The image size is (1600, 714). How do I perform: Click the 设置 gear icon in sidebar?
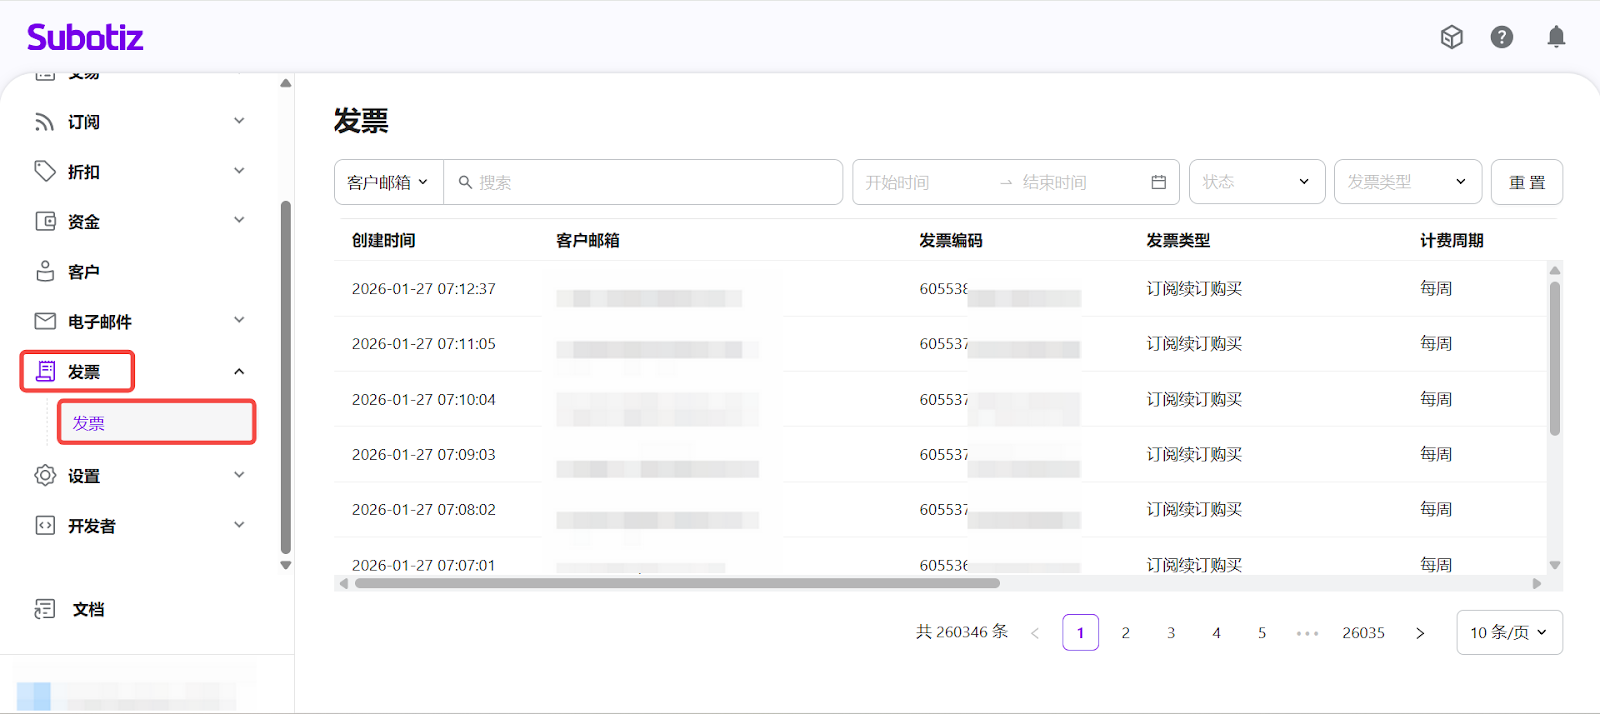point(45,476)
